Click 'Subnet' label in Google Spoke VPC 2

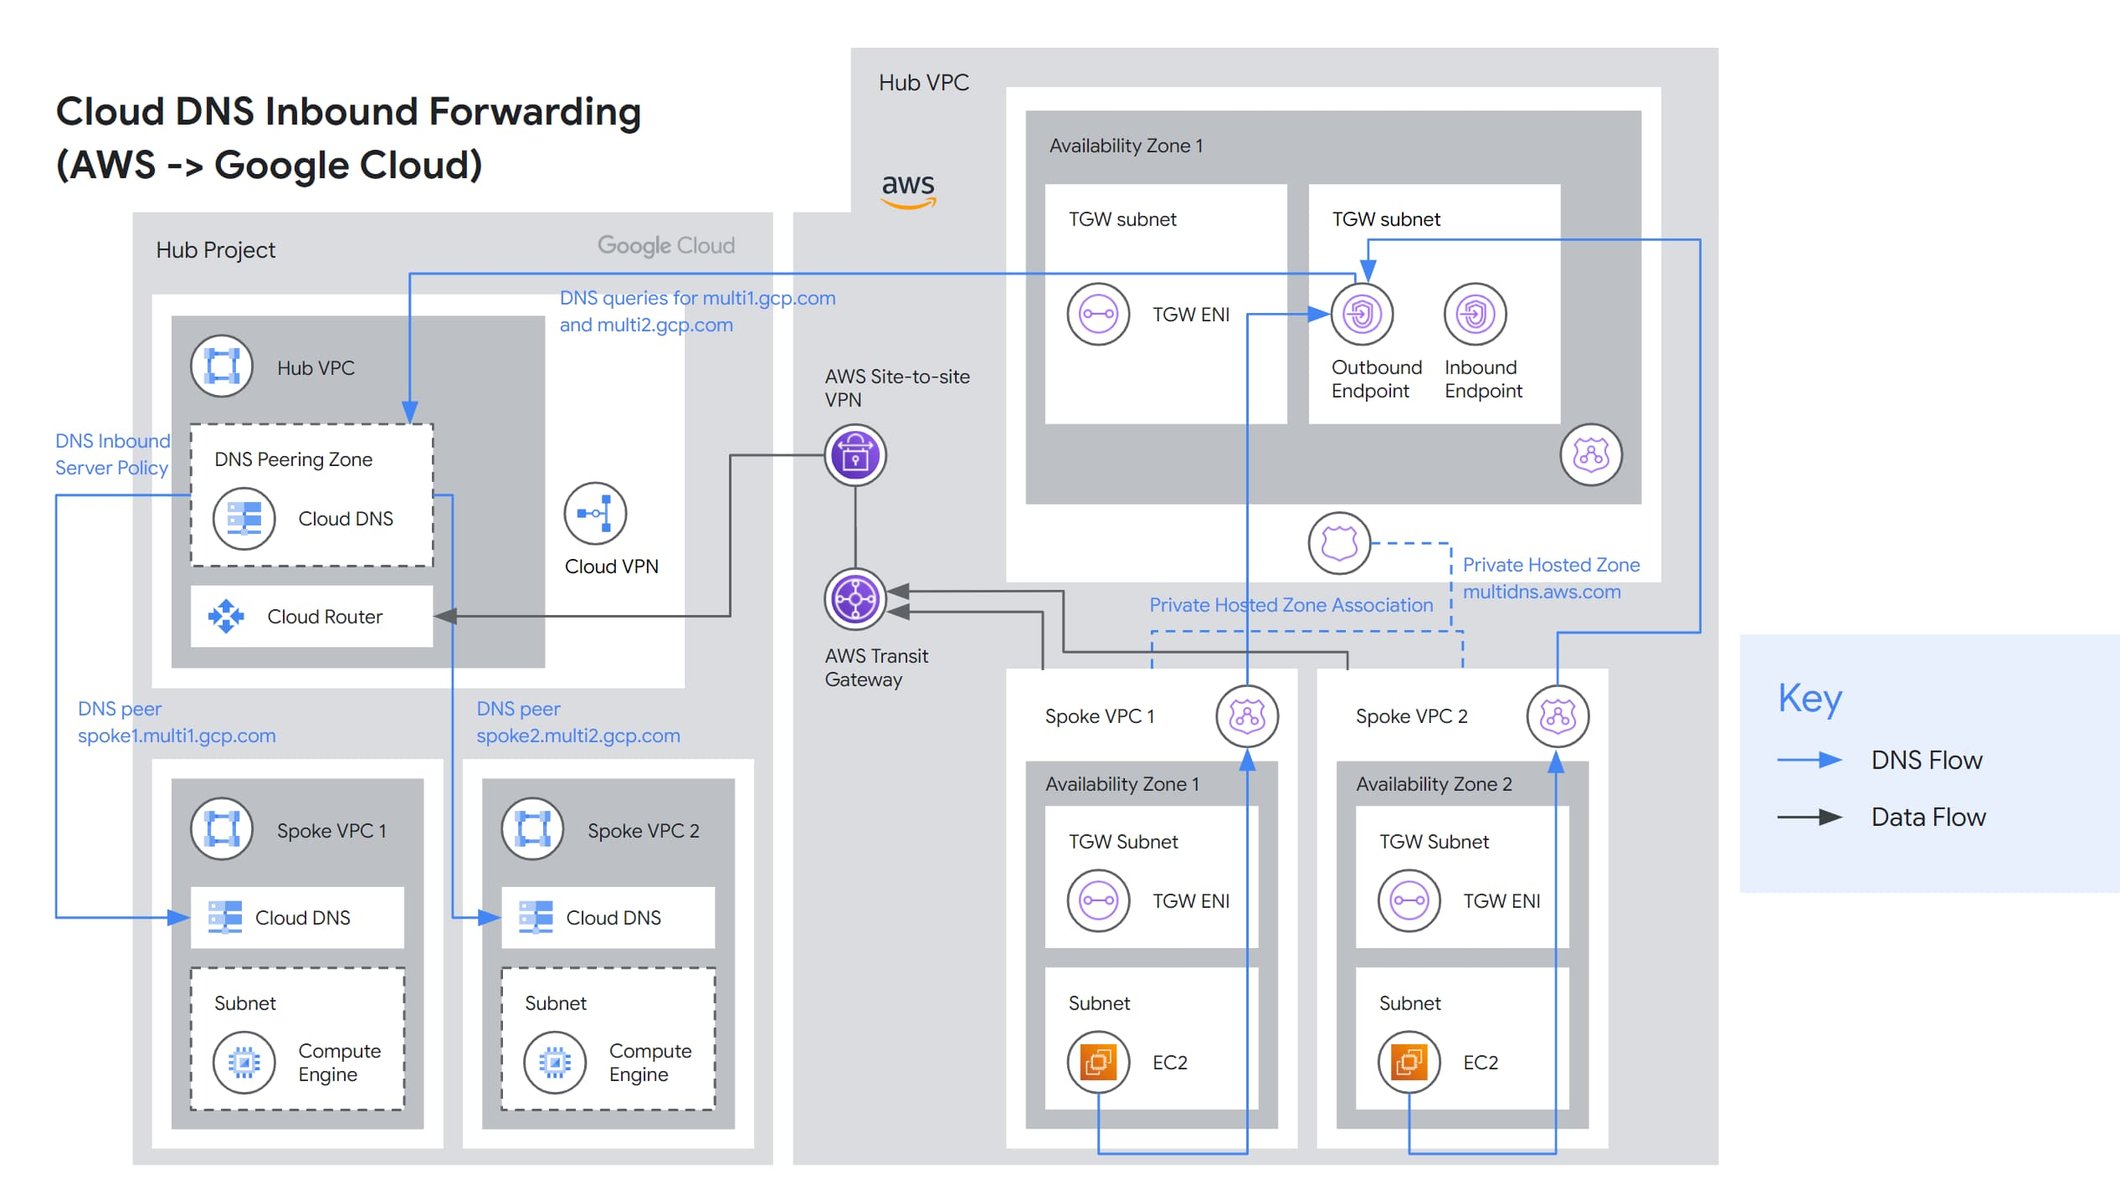coord(556,1003)
